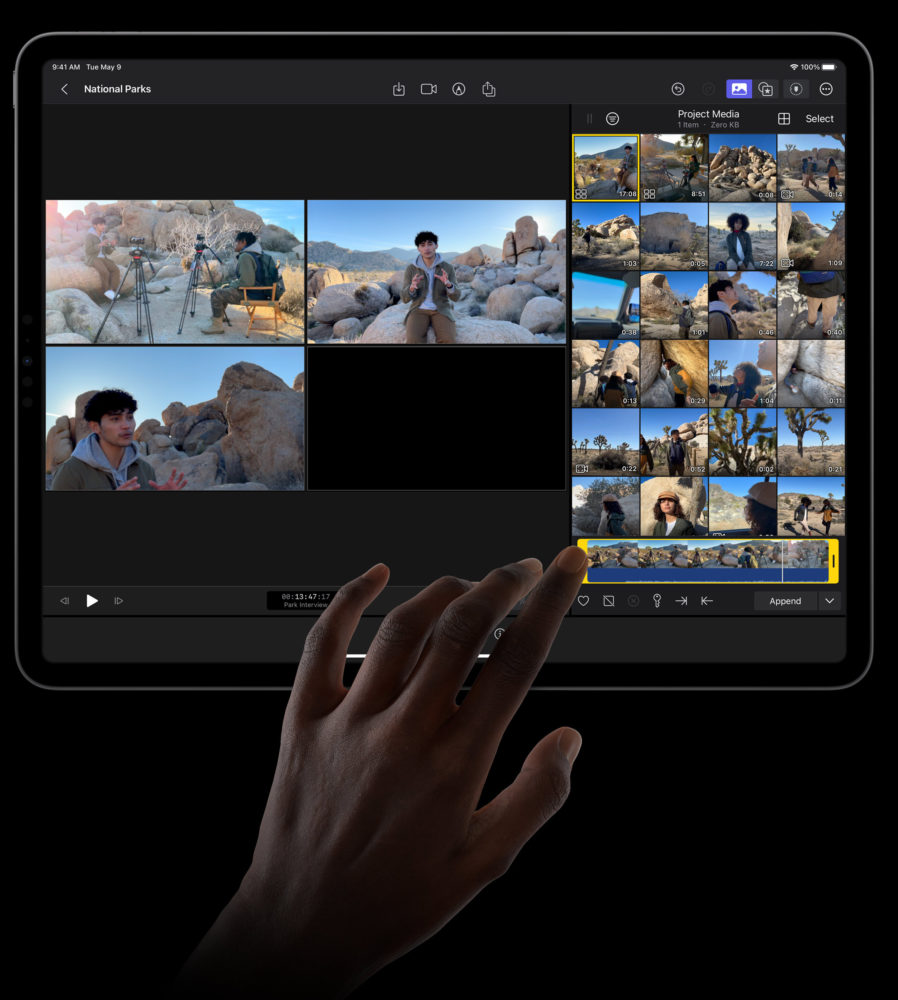Select the 1:03 clip thumbnail
Viewport: 898px width, 1000px height.
point(605,237)
